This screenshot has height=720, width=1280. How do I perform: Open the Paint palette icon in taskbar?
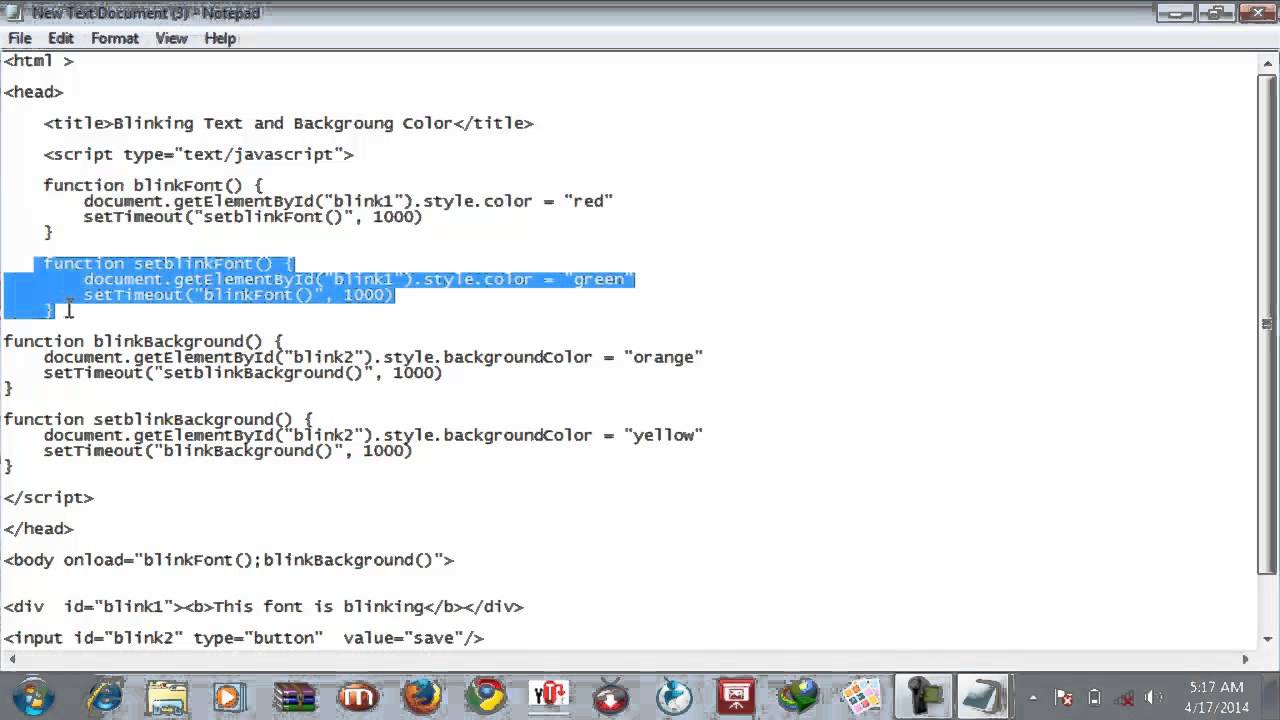(x=861, y=695)
